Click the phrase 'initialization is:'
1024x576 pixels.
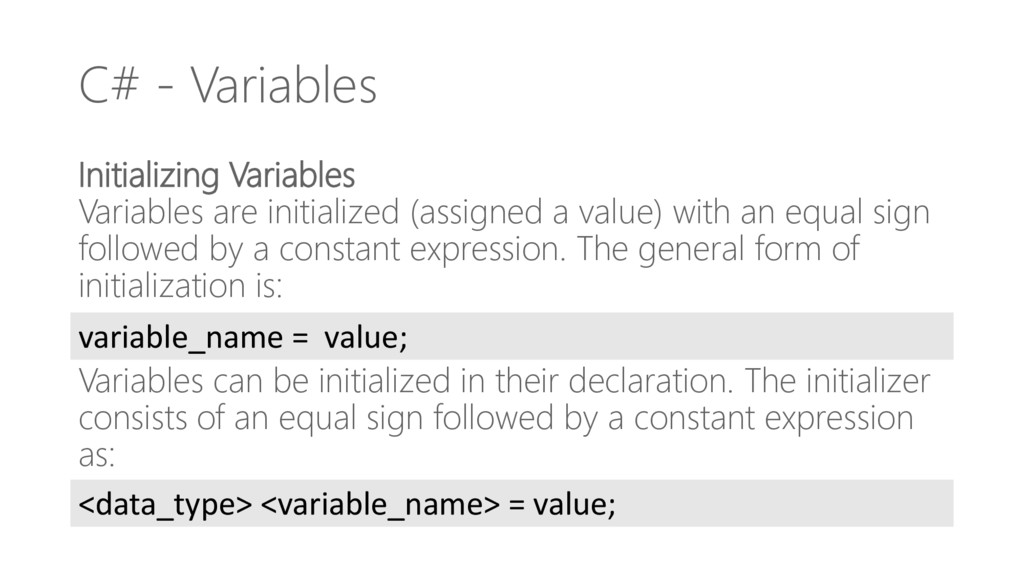pos(180,285)
